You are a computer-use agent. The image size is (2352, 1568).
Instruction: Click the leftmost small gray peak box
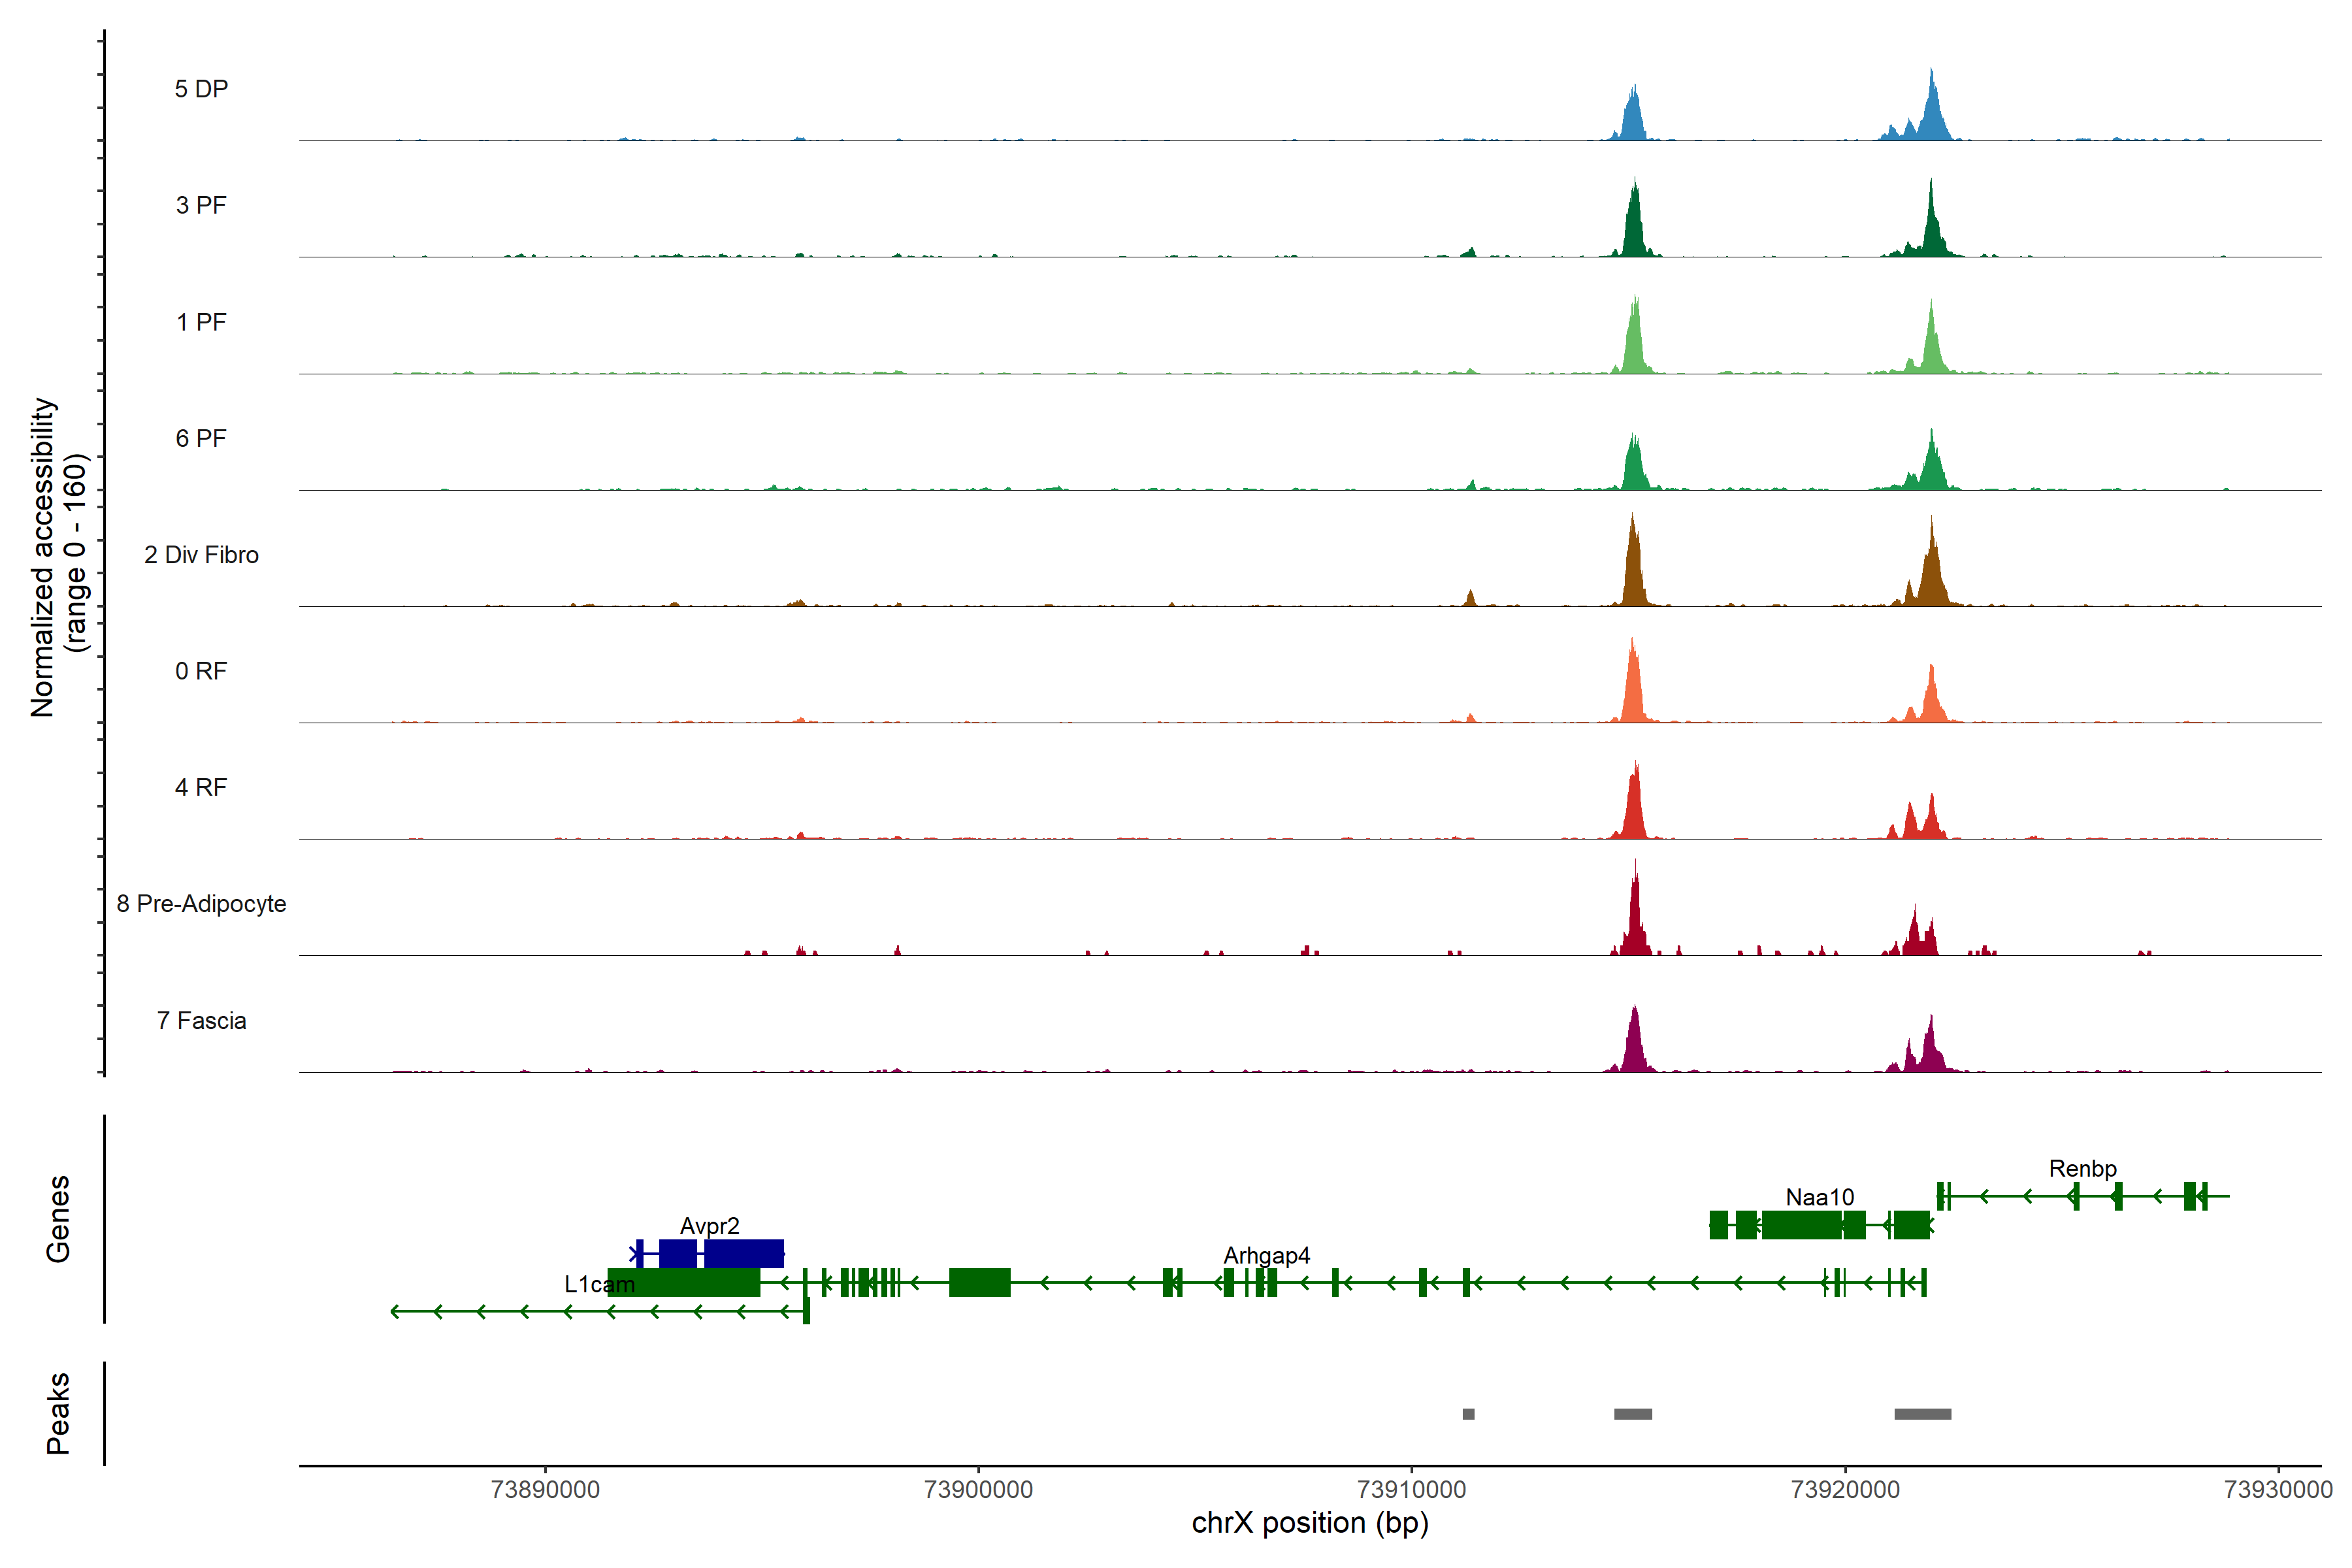[1468, 1414]
